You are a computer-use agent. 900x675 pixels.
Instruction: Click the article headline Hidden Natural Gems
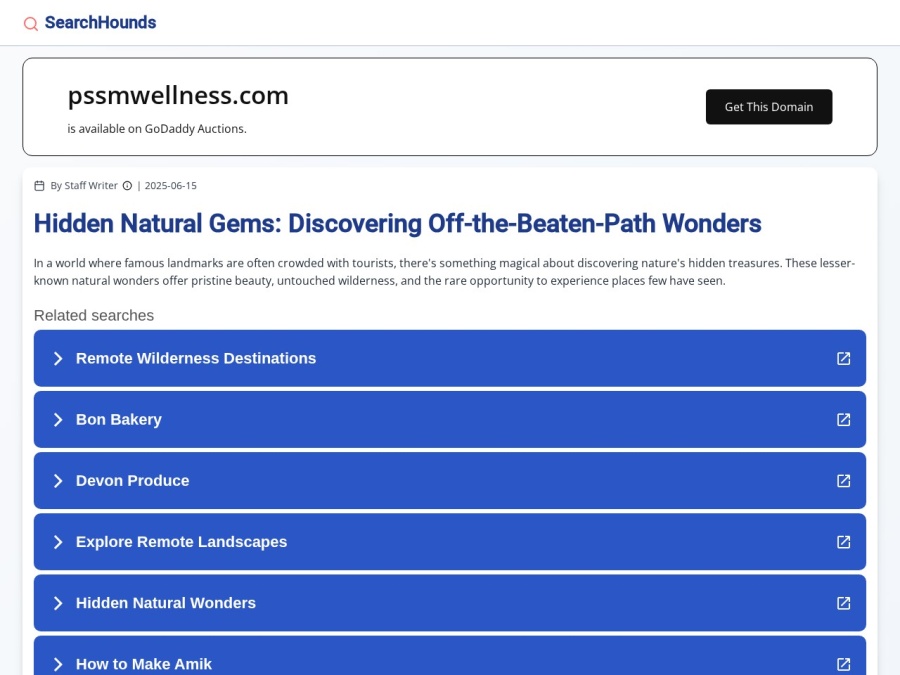[x=397, y=223]
